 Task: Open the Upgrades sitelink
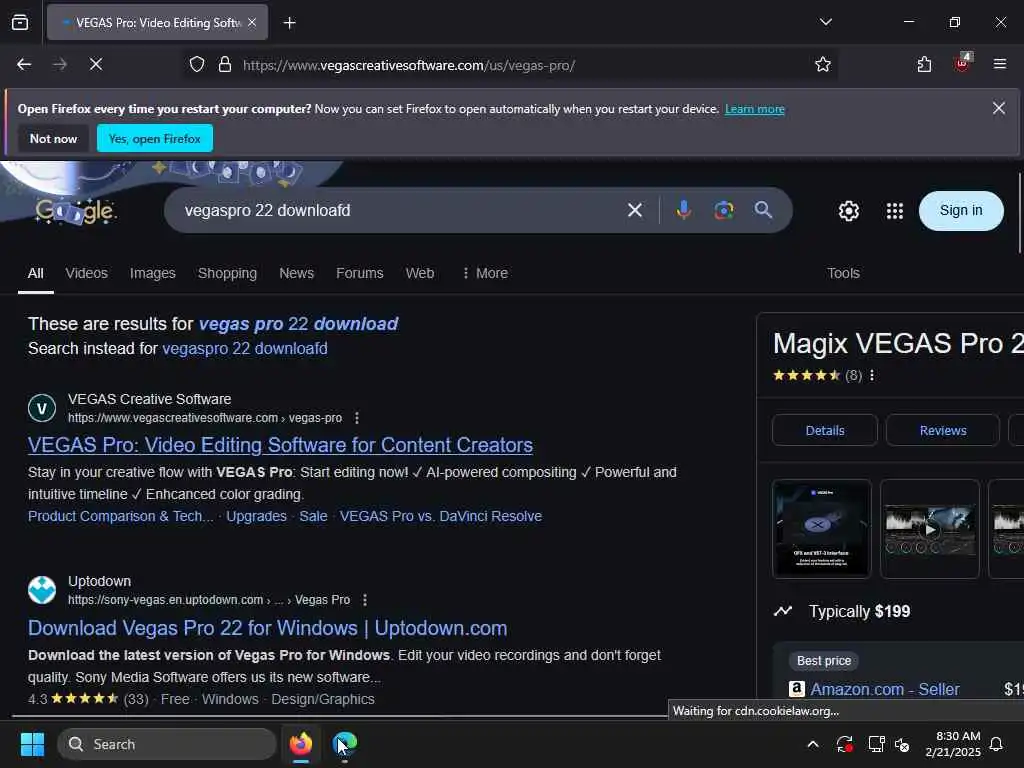tap(256, 517)
